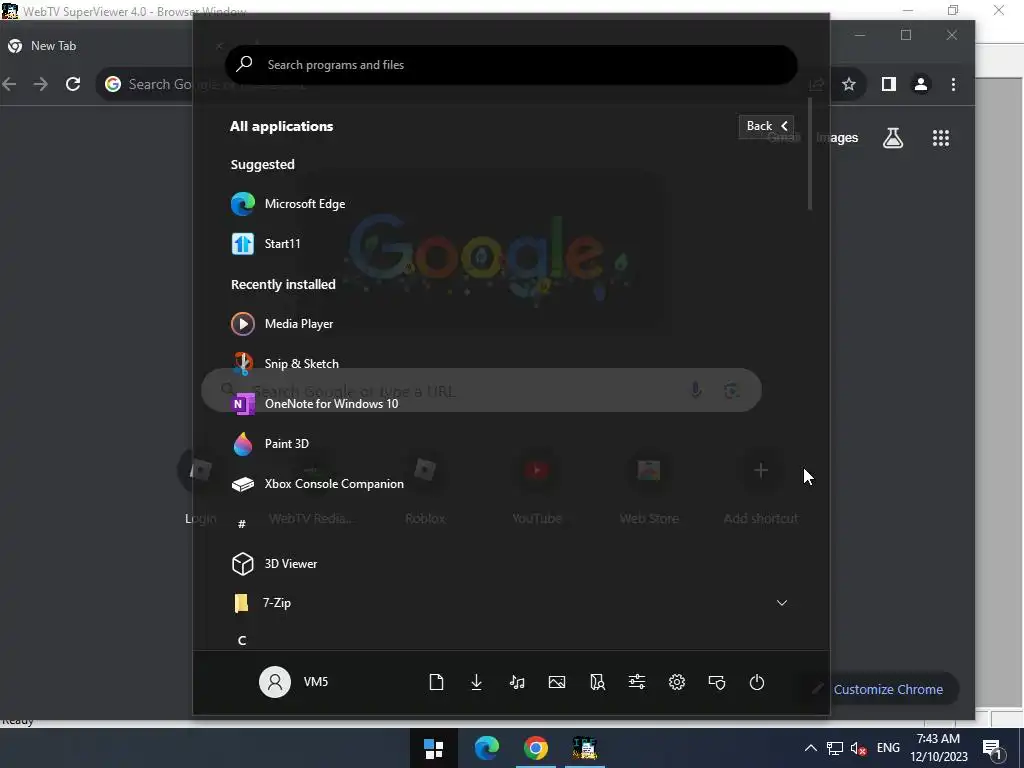
Task: Open Snip & Sketch app
Action: coord(284,364)
